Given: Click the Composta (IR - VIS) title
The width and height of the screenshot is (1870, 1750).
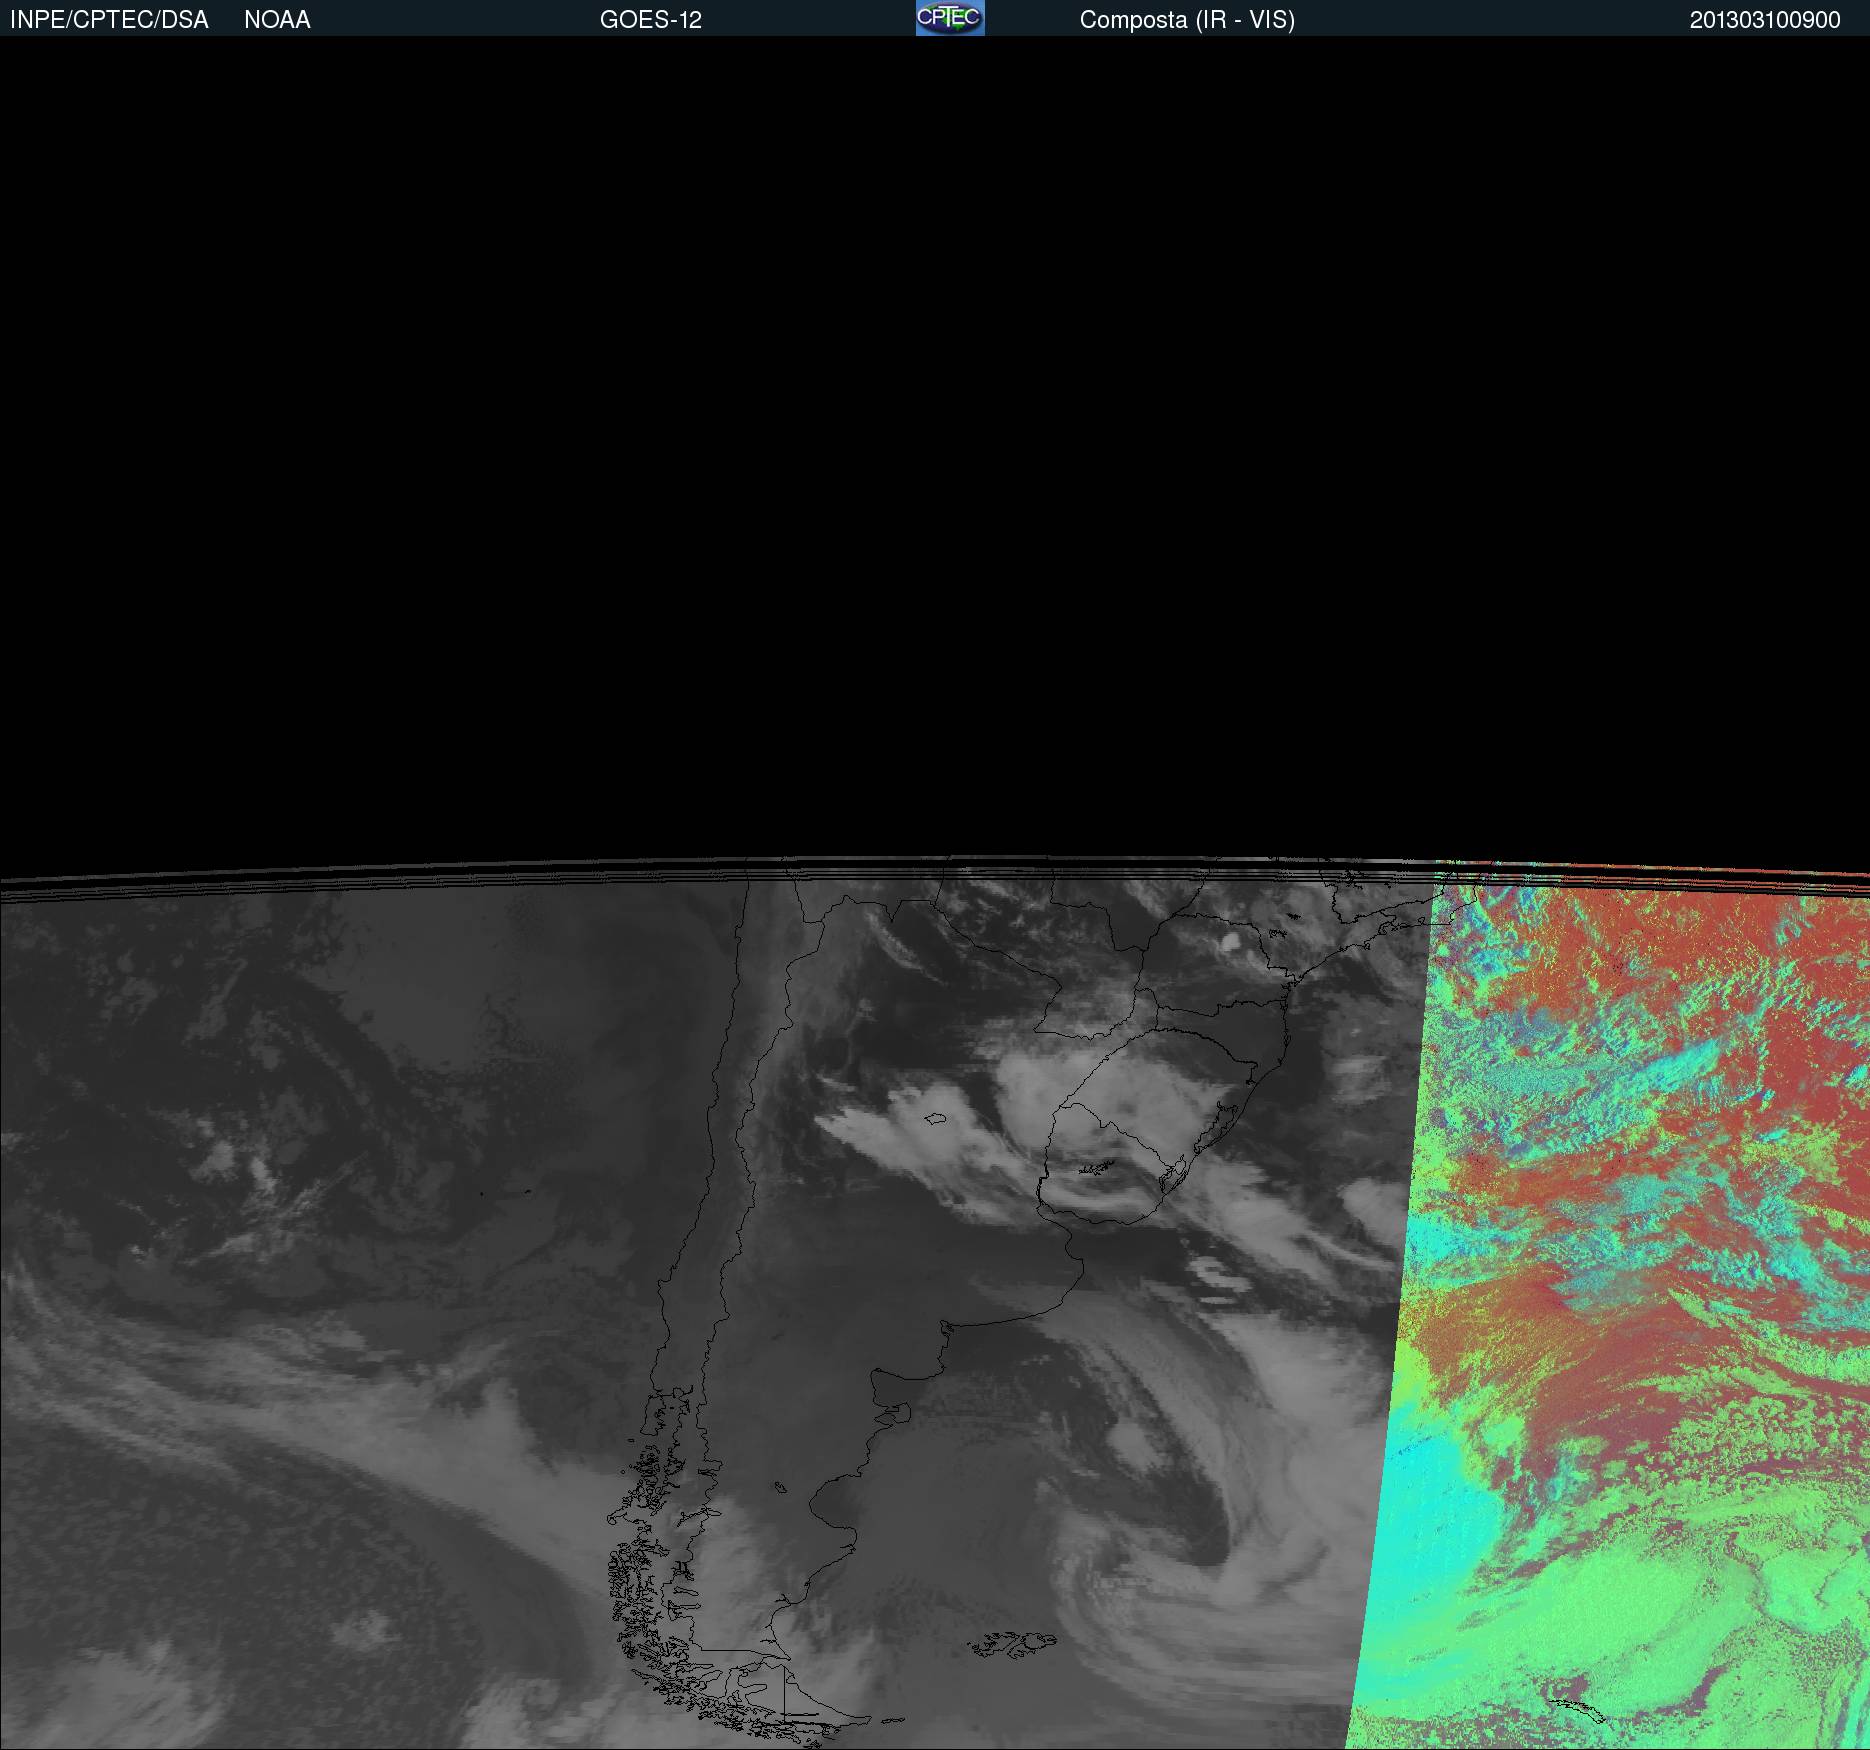Looking at the screenshot, I should click(x=1187, y=20).
